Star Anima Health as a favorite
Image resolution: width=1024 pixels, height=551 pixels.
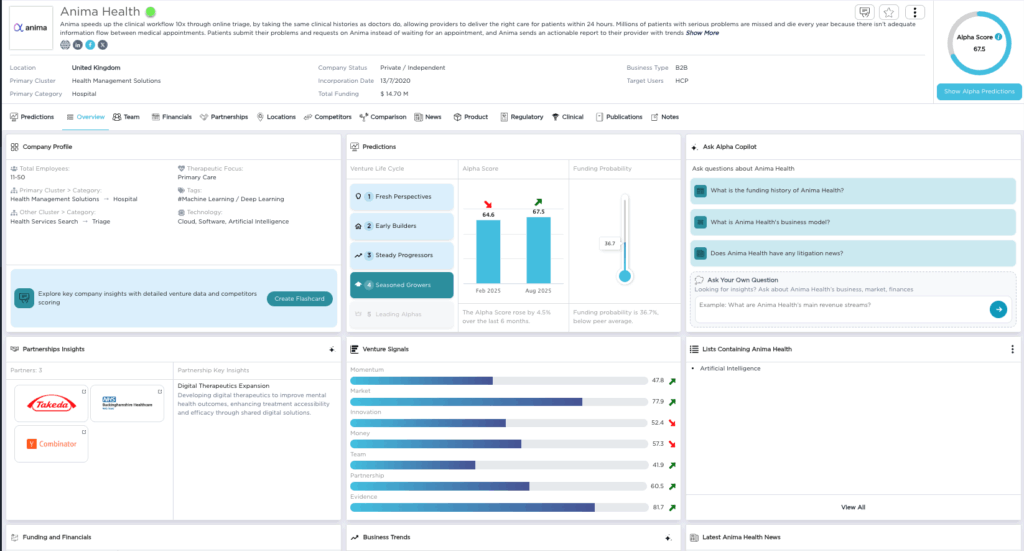[889, 12]
